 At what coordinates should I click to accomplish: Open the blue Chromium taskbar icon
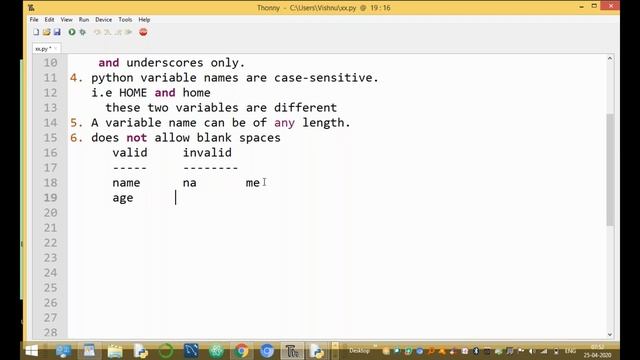267,351
